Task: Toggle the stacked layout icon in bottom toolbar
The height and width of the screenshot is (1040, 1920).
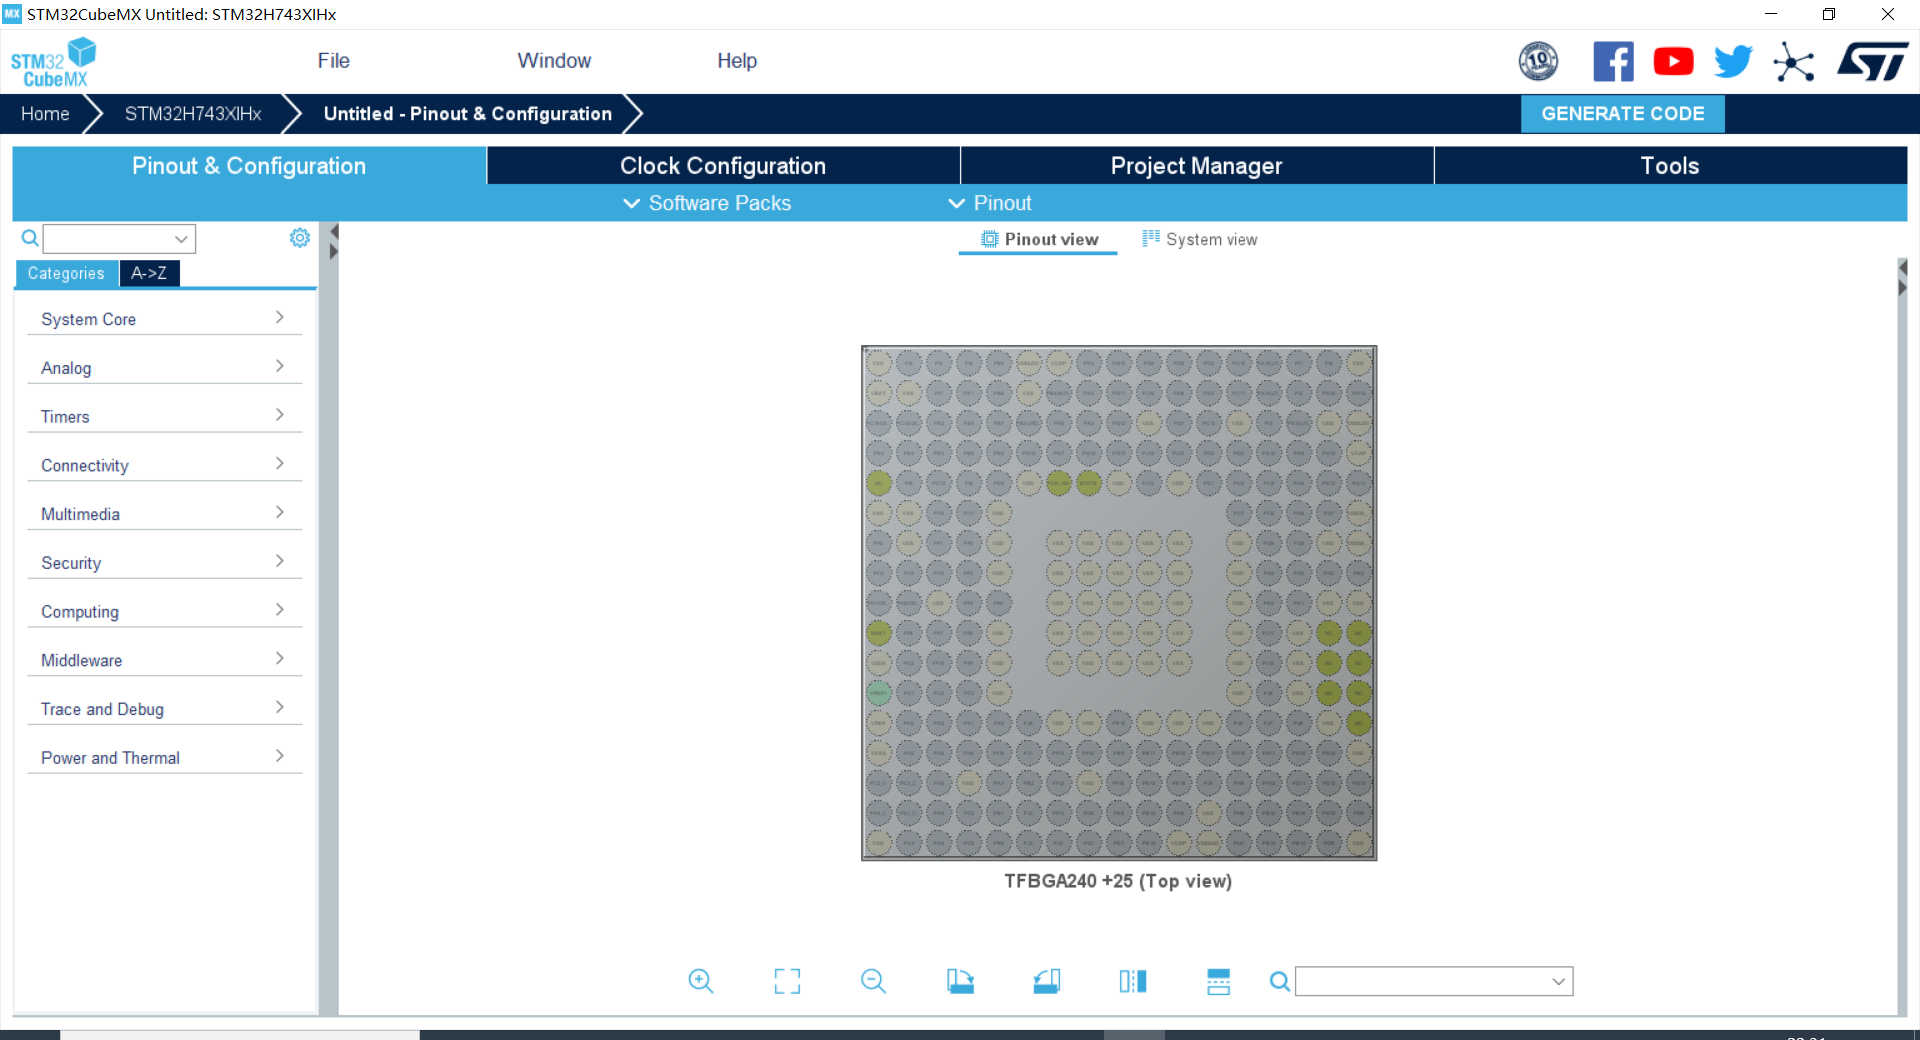Action: (x=1218, y=981)
